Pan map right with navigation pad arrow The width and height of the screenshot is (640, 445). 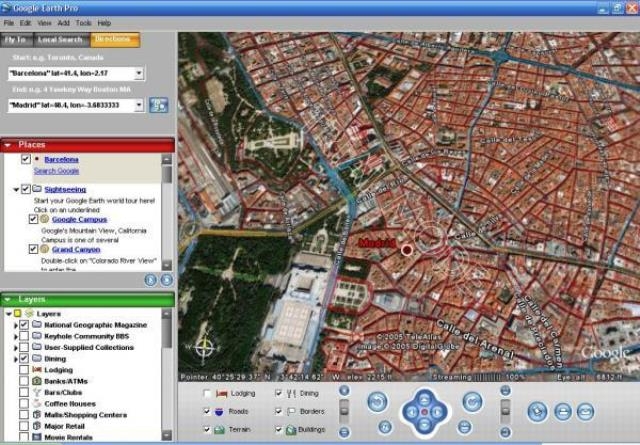click(x=438, y=412)
